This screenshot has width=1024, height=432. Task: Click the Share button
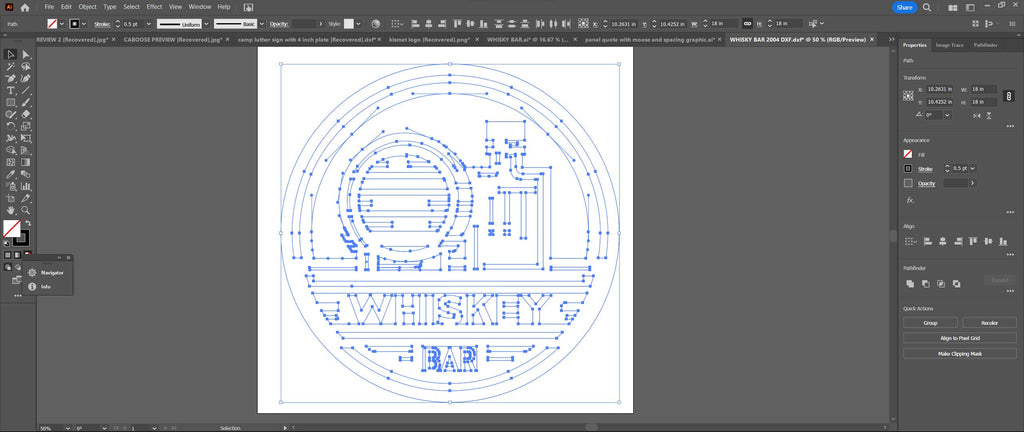[x=904, y=7]
